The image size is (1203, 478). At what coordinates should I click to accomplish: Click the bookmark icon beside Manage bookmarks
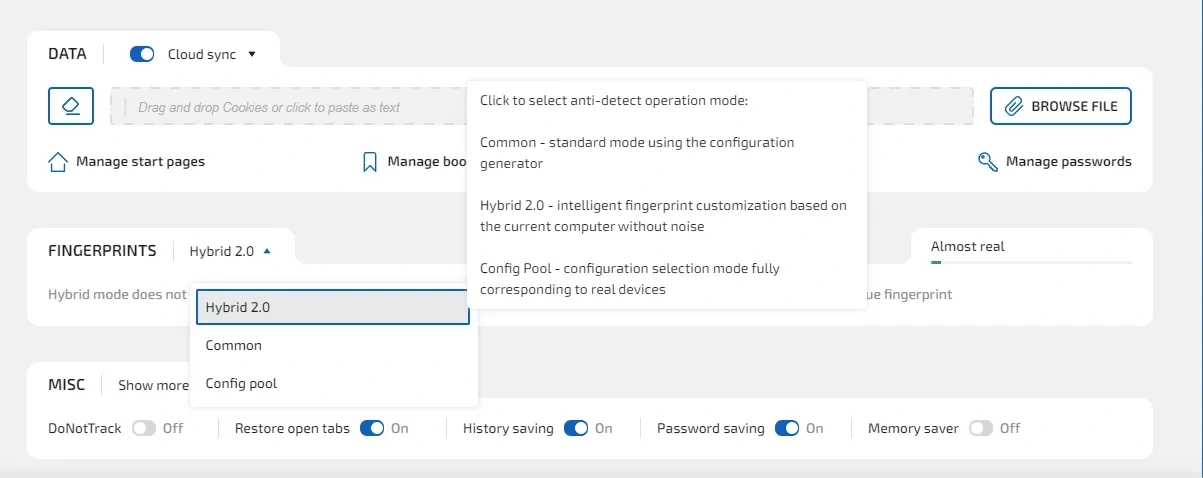point(370,162)
